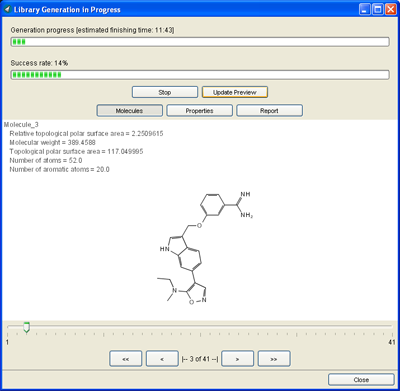Click the Molecule_3 heading text
This screenshot has width=400, height=391.
tap(21, 125)
